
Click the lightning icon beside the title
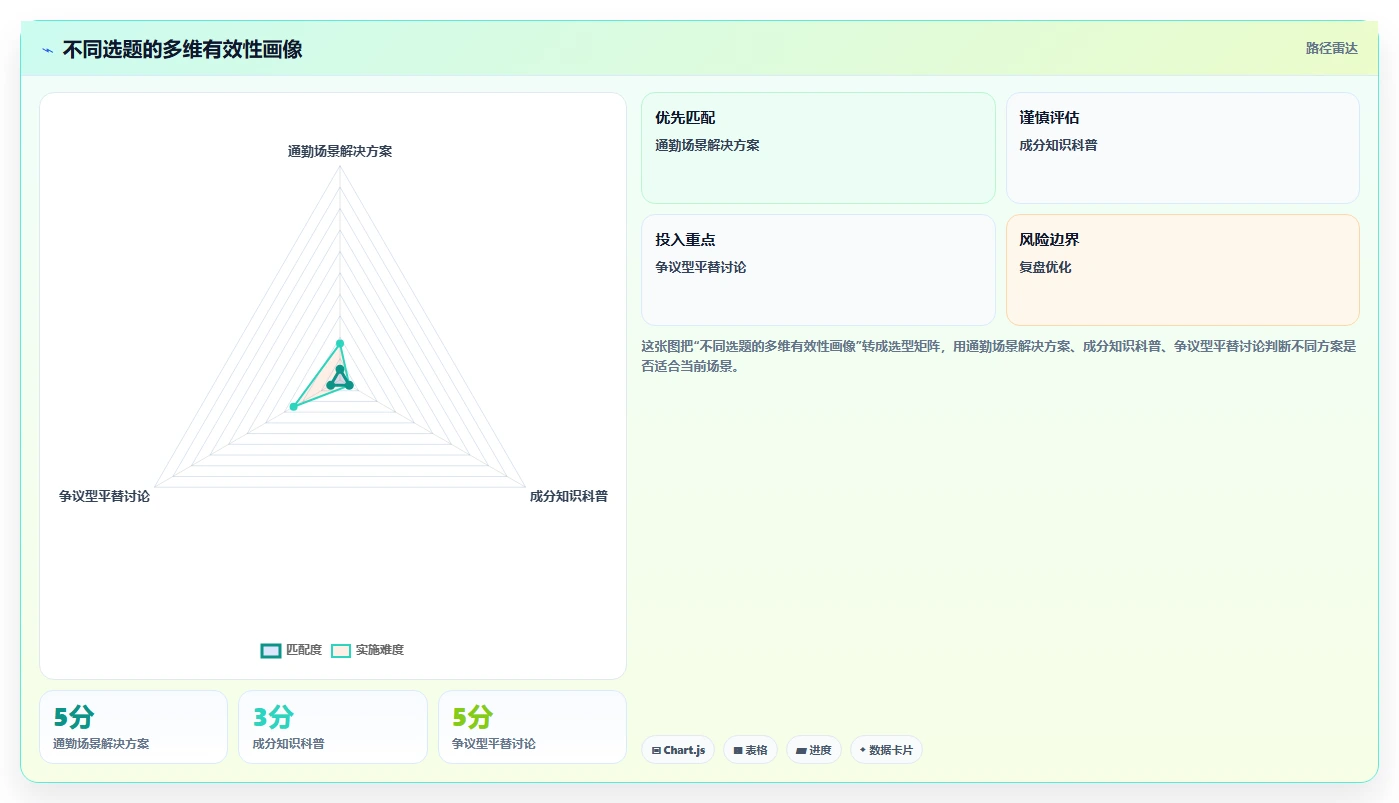click(47, 49)
